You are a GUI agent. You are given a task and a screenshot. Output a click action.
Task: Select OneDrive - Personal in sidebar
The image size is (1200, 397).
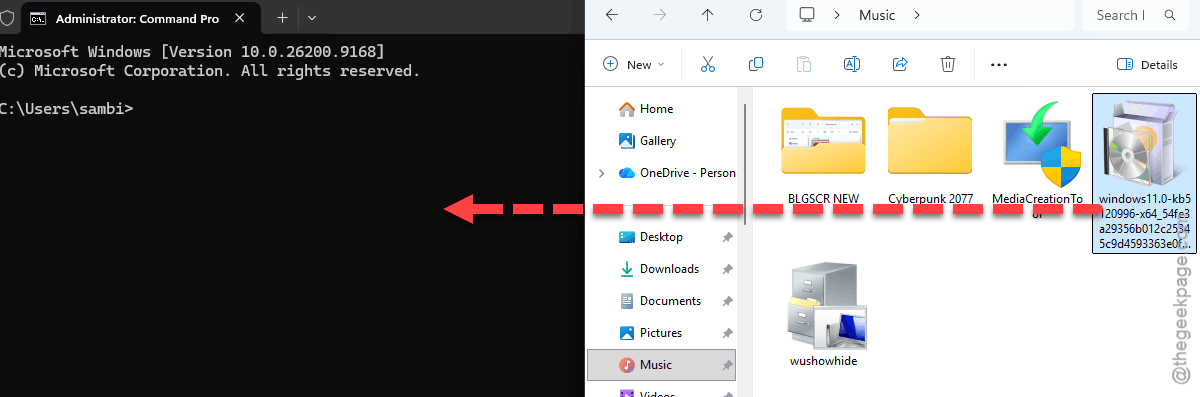676,172
